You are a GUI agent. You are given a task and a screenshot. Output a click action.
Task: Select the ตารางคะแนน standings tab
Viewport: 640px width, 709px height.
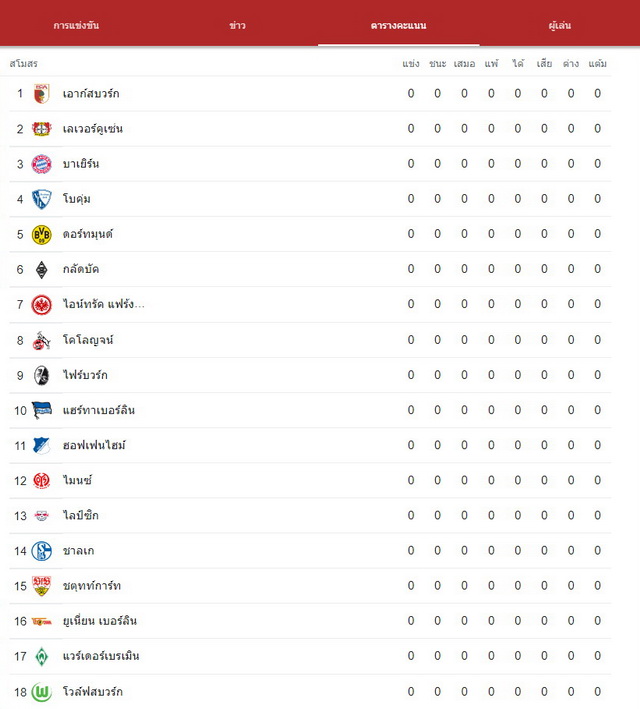pos(398,25)
